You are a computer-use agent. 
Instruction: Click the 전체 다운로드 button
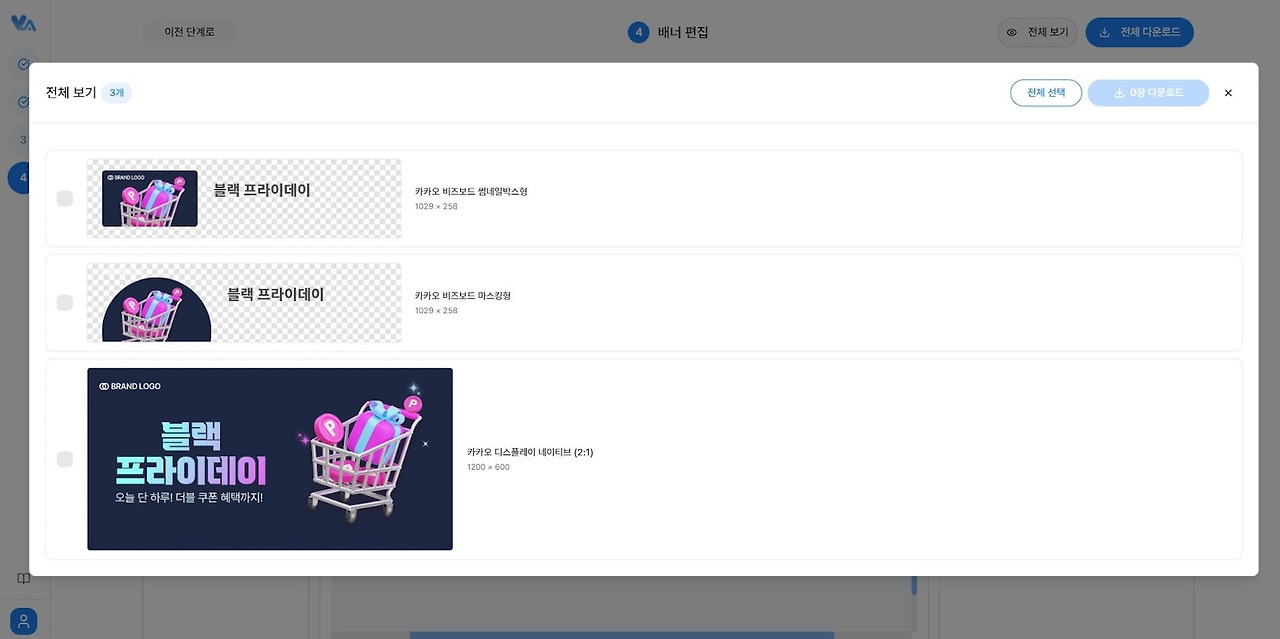(x=1139, y=31)
